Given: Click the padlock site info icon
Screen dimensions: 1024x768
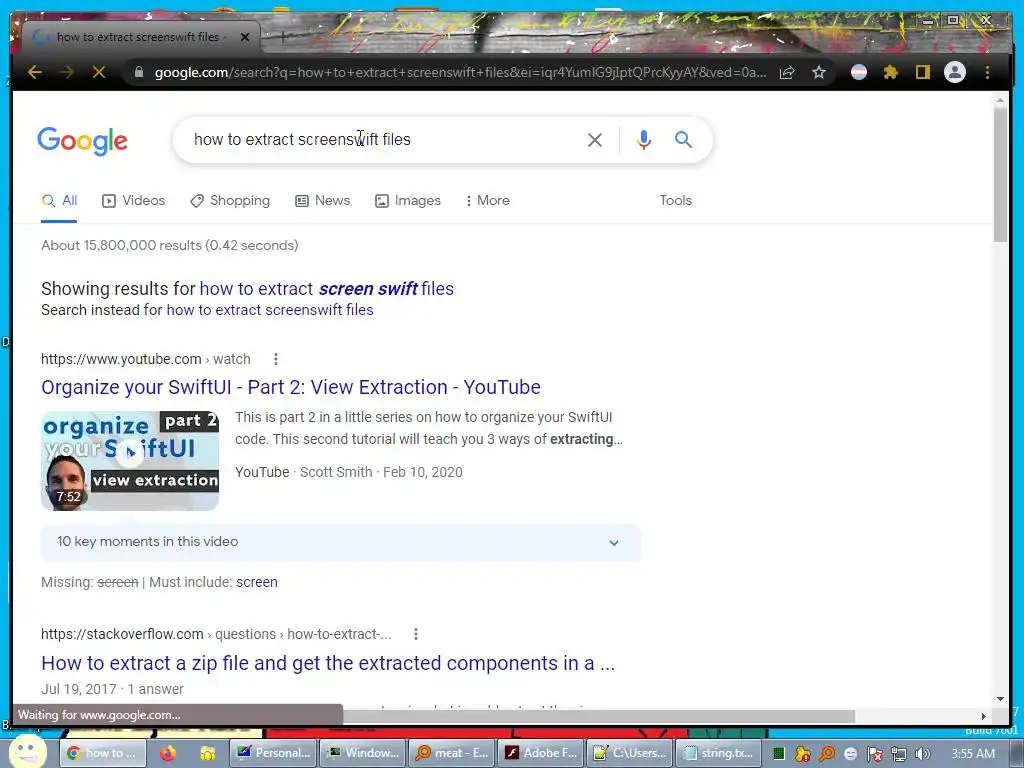Looking at the screenshot, I should (138, 72).
